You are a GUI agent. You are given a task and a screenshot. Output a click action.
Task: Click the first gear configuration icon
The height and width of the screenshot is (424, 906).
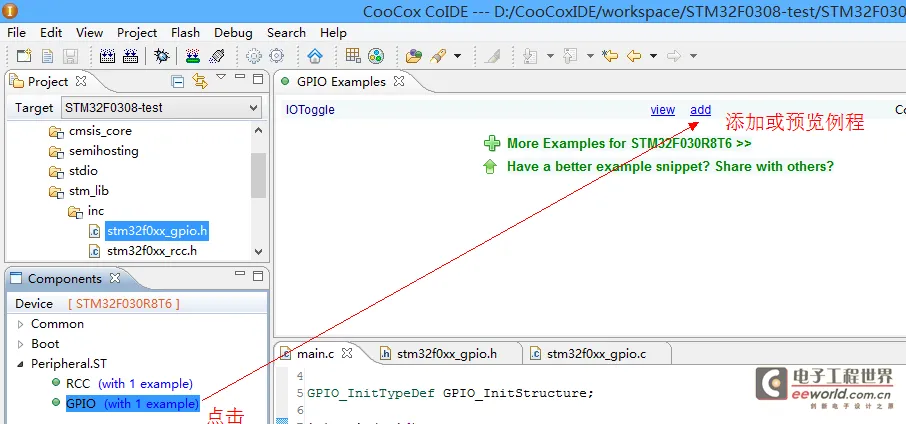[x=254, y=56]
